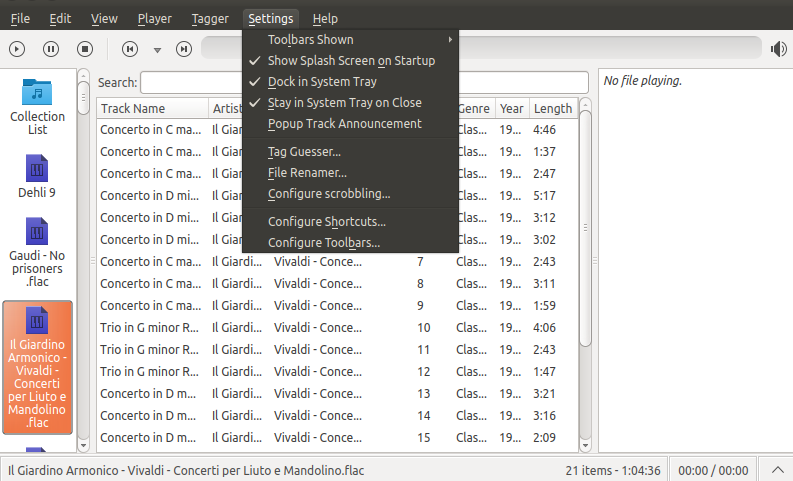Viewport: 793px width, 481px height.
Task: Sort by Length column header
Action: click(x=553, y=108)
